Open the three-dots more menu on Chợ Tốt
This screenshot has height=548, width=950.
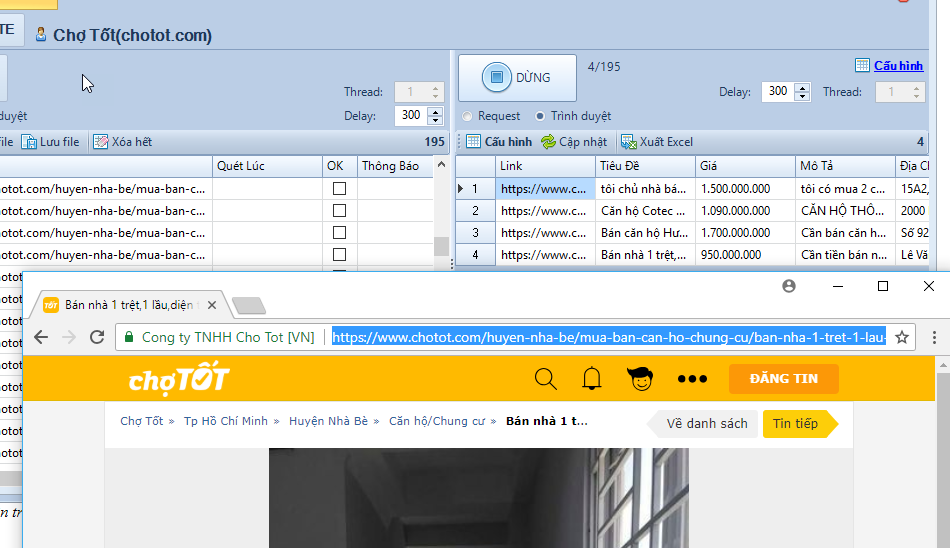[692, 379]
